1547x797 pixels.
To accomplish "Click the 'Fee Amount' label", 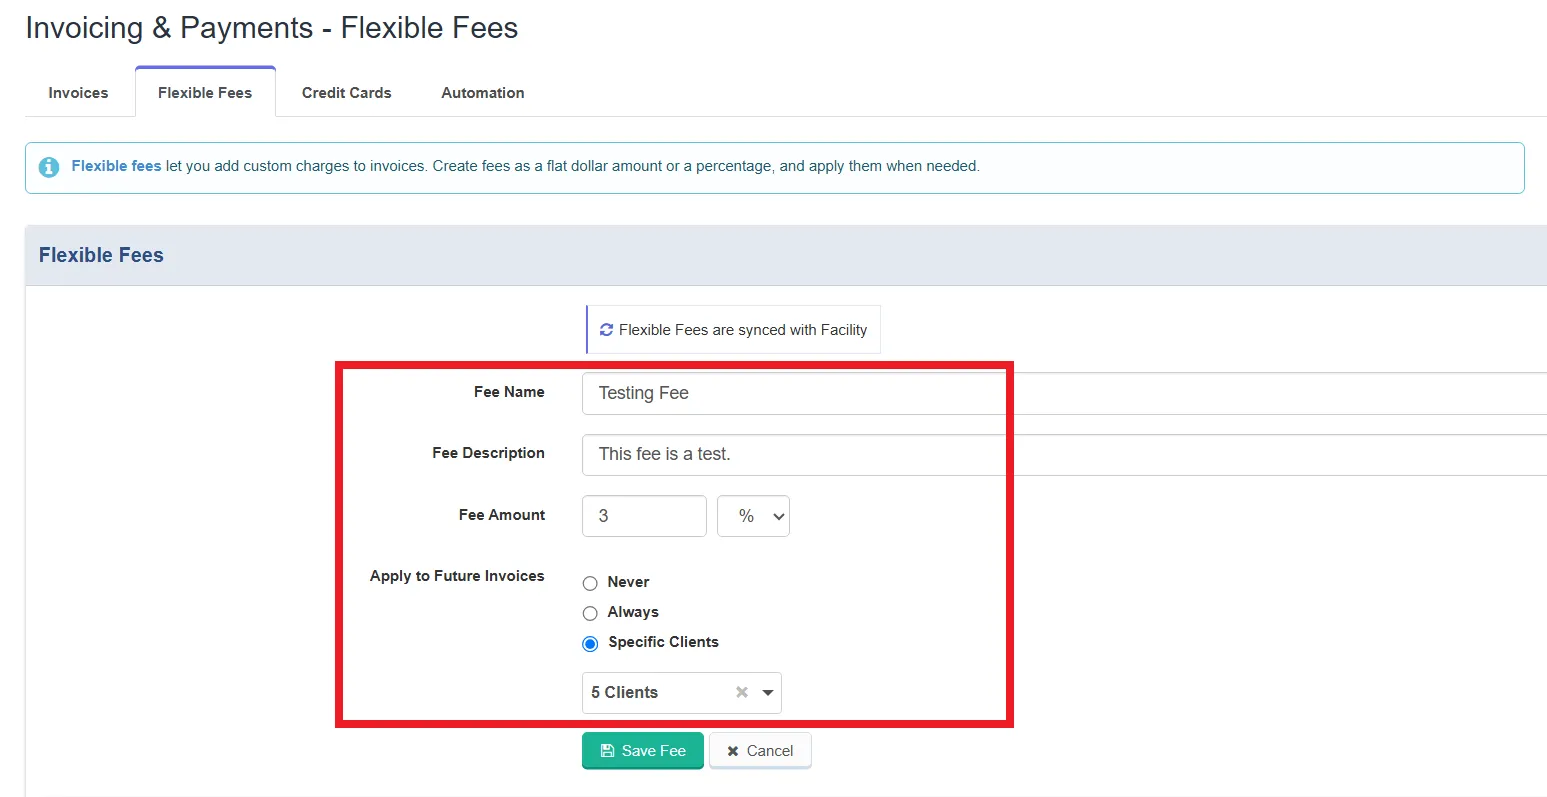I will [502, 515].
